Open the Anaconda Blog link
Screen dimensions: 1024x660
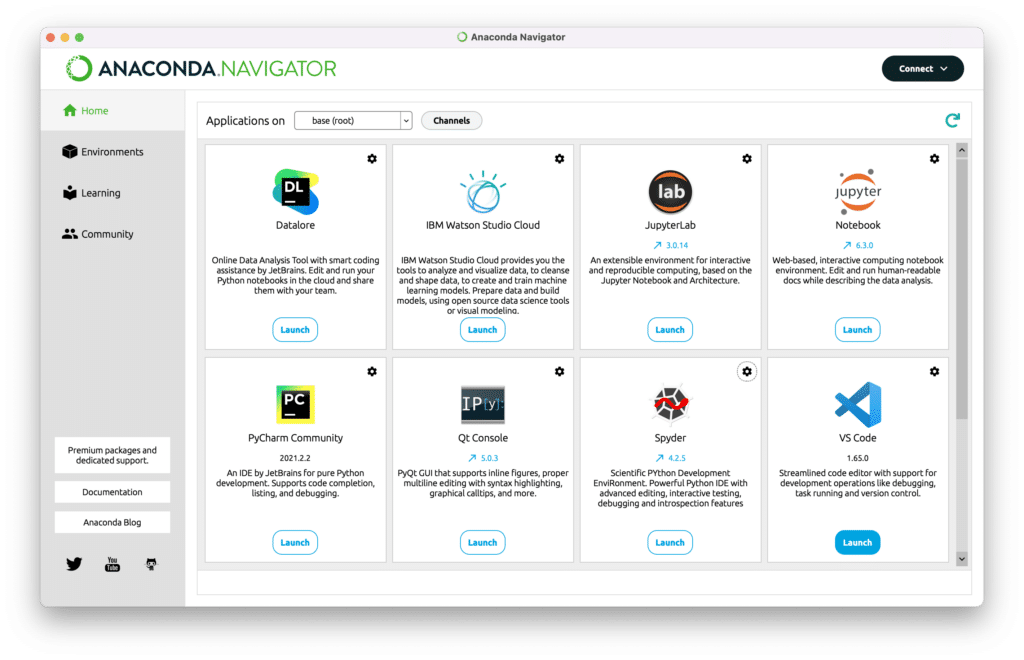[x=112, y=522]
